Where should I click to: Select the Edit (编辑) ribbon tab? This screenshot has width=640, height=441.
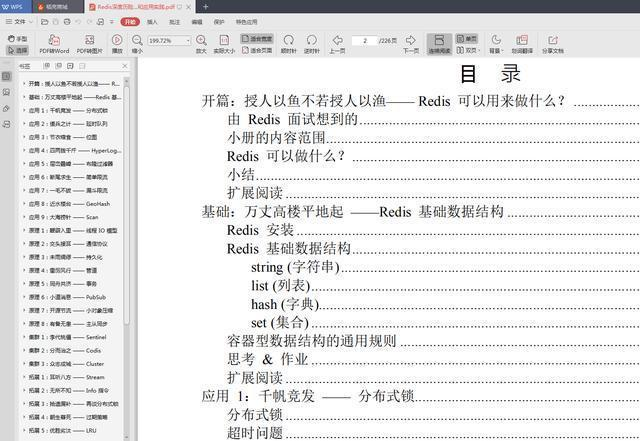[x=197, y=22]
